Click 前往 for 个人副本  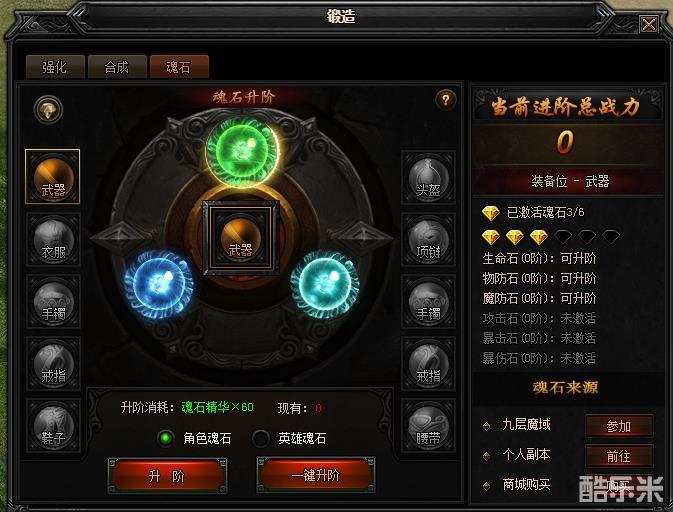(619, 456)
